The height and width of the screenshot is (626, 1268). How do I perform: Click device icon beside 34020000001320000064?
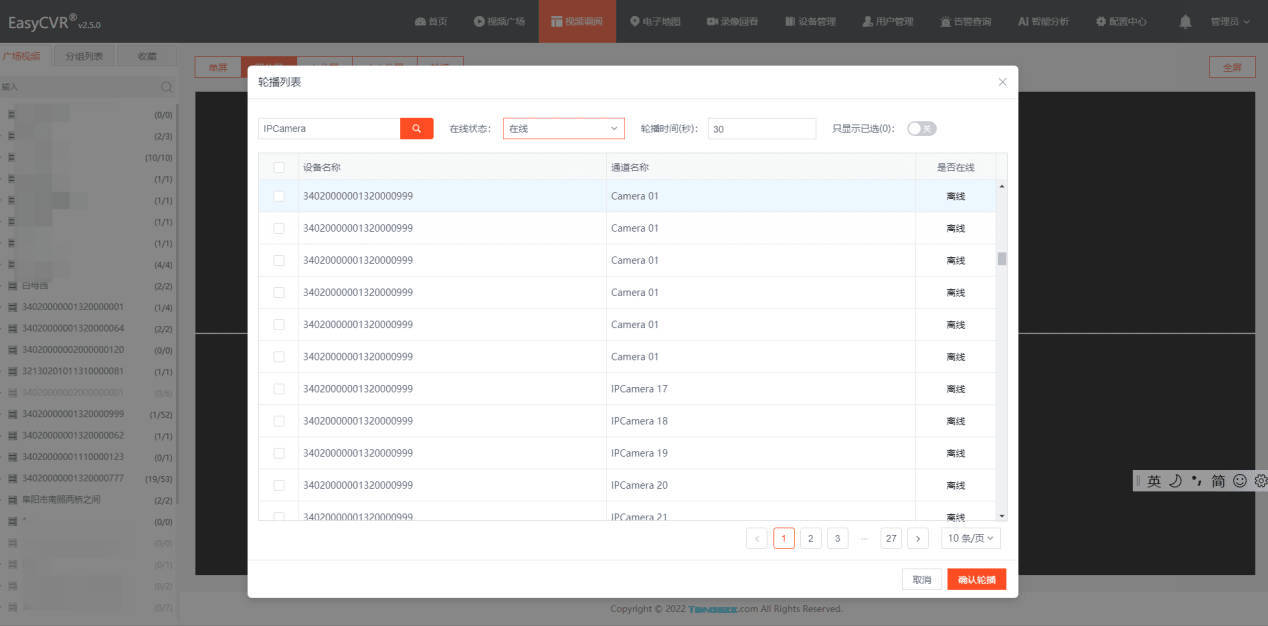click(12, 328)
